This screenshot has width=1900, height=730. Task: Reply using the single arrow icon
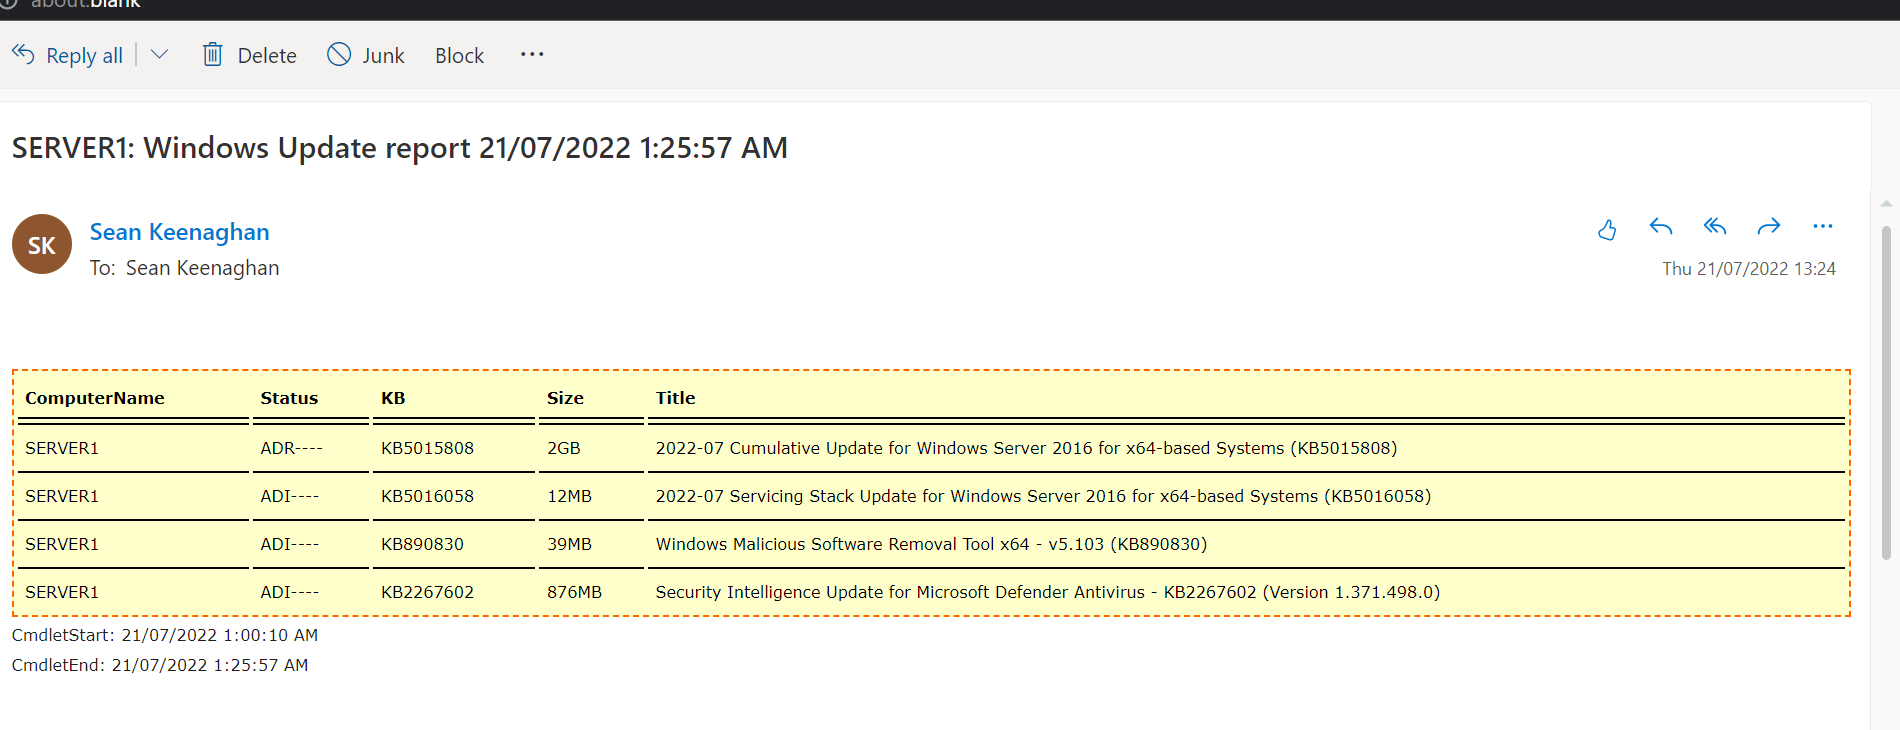[x=1661, y=227]
